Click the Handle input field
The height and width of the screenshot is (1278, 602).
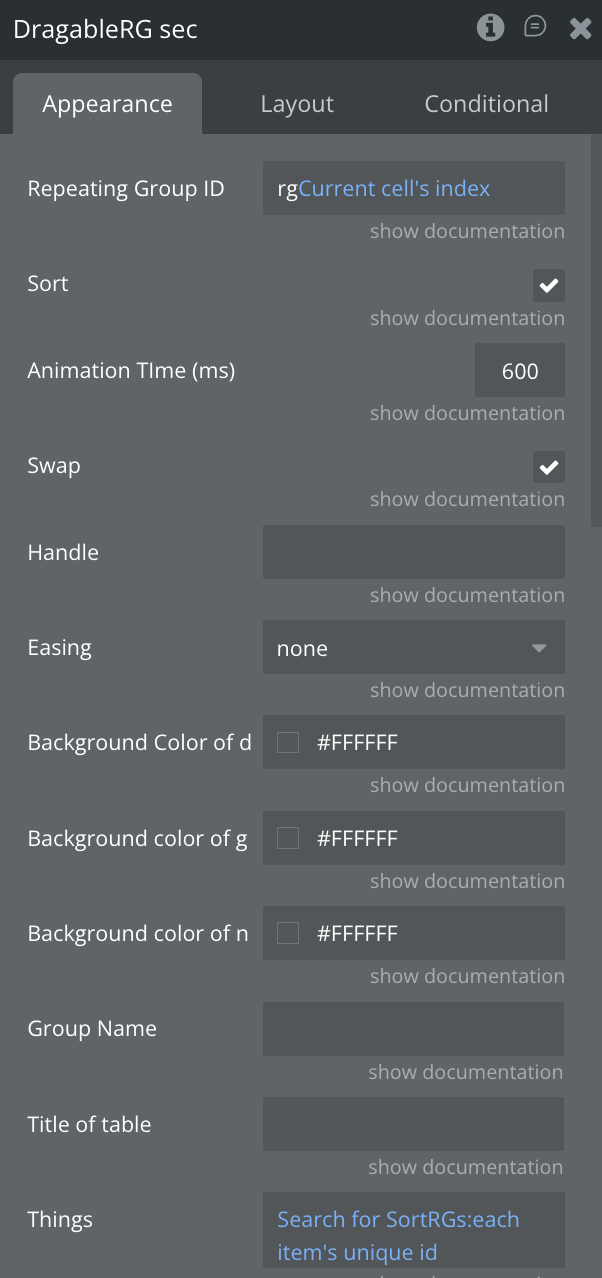(413, 552)
